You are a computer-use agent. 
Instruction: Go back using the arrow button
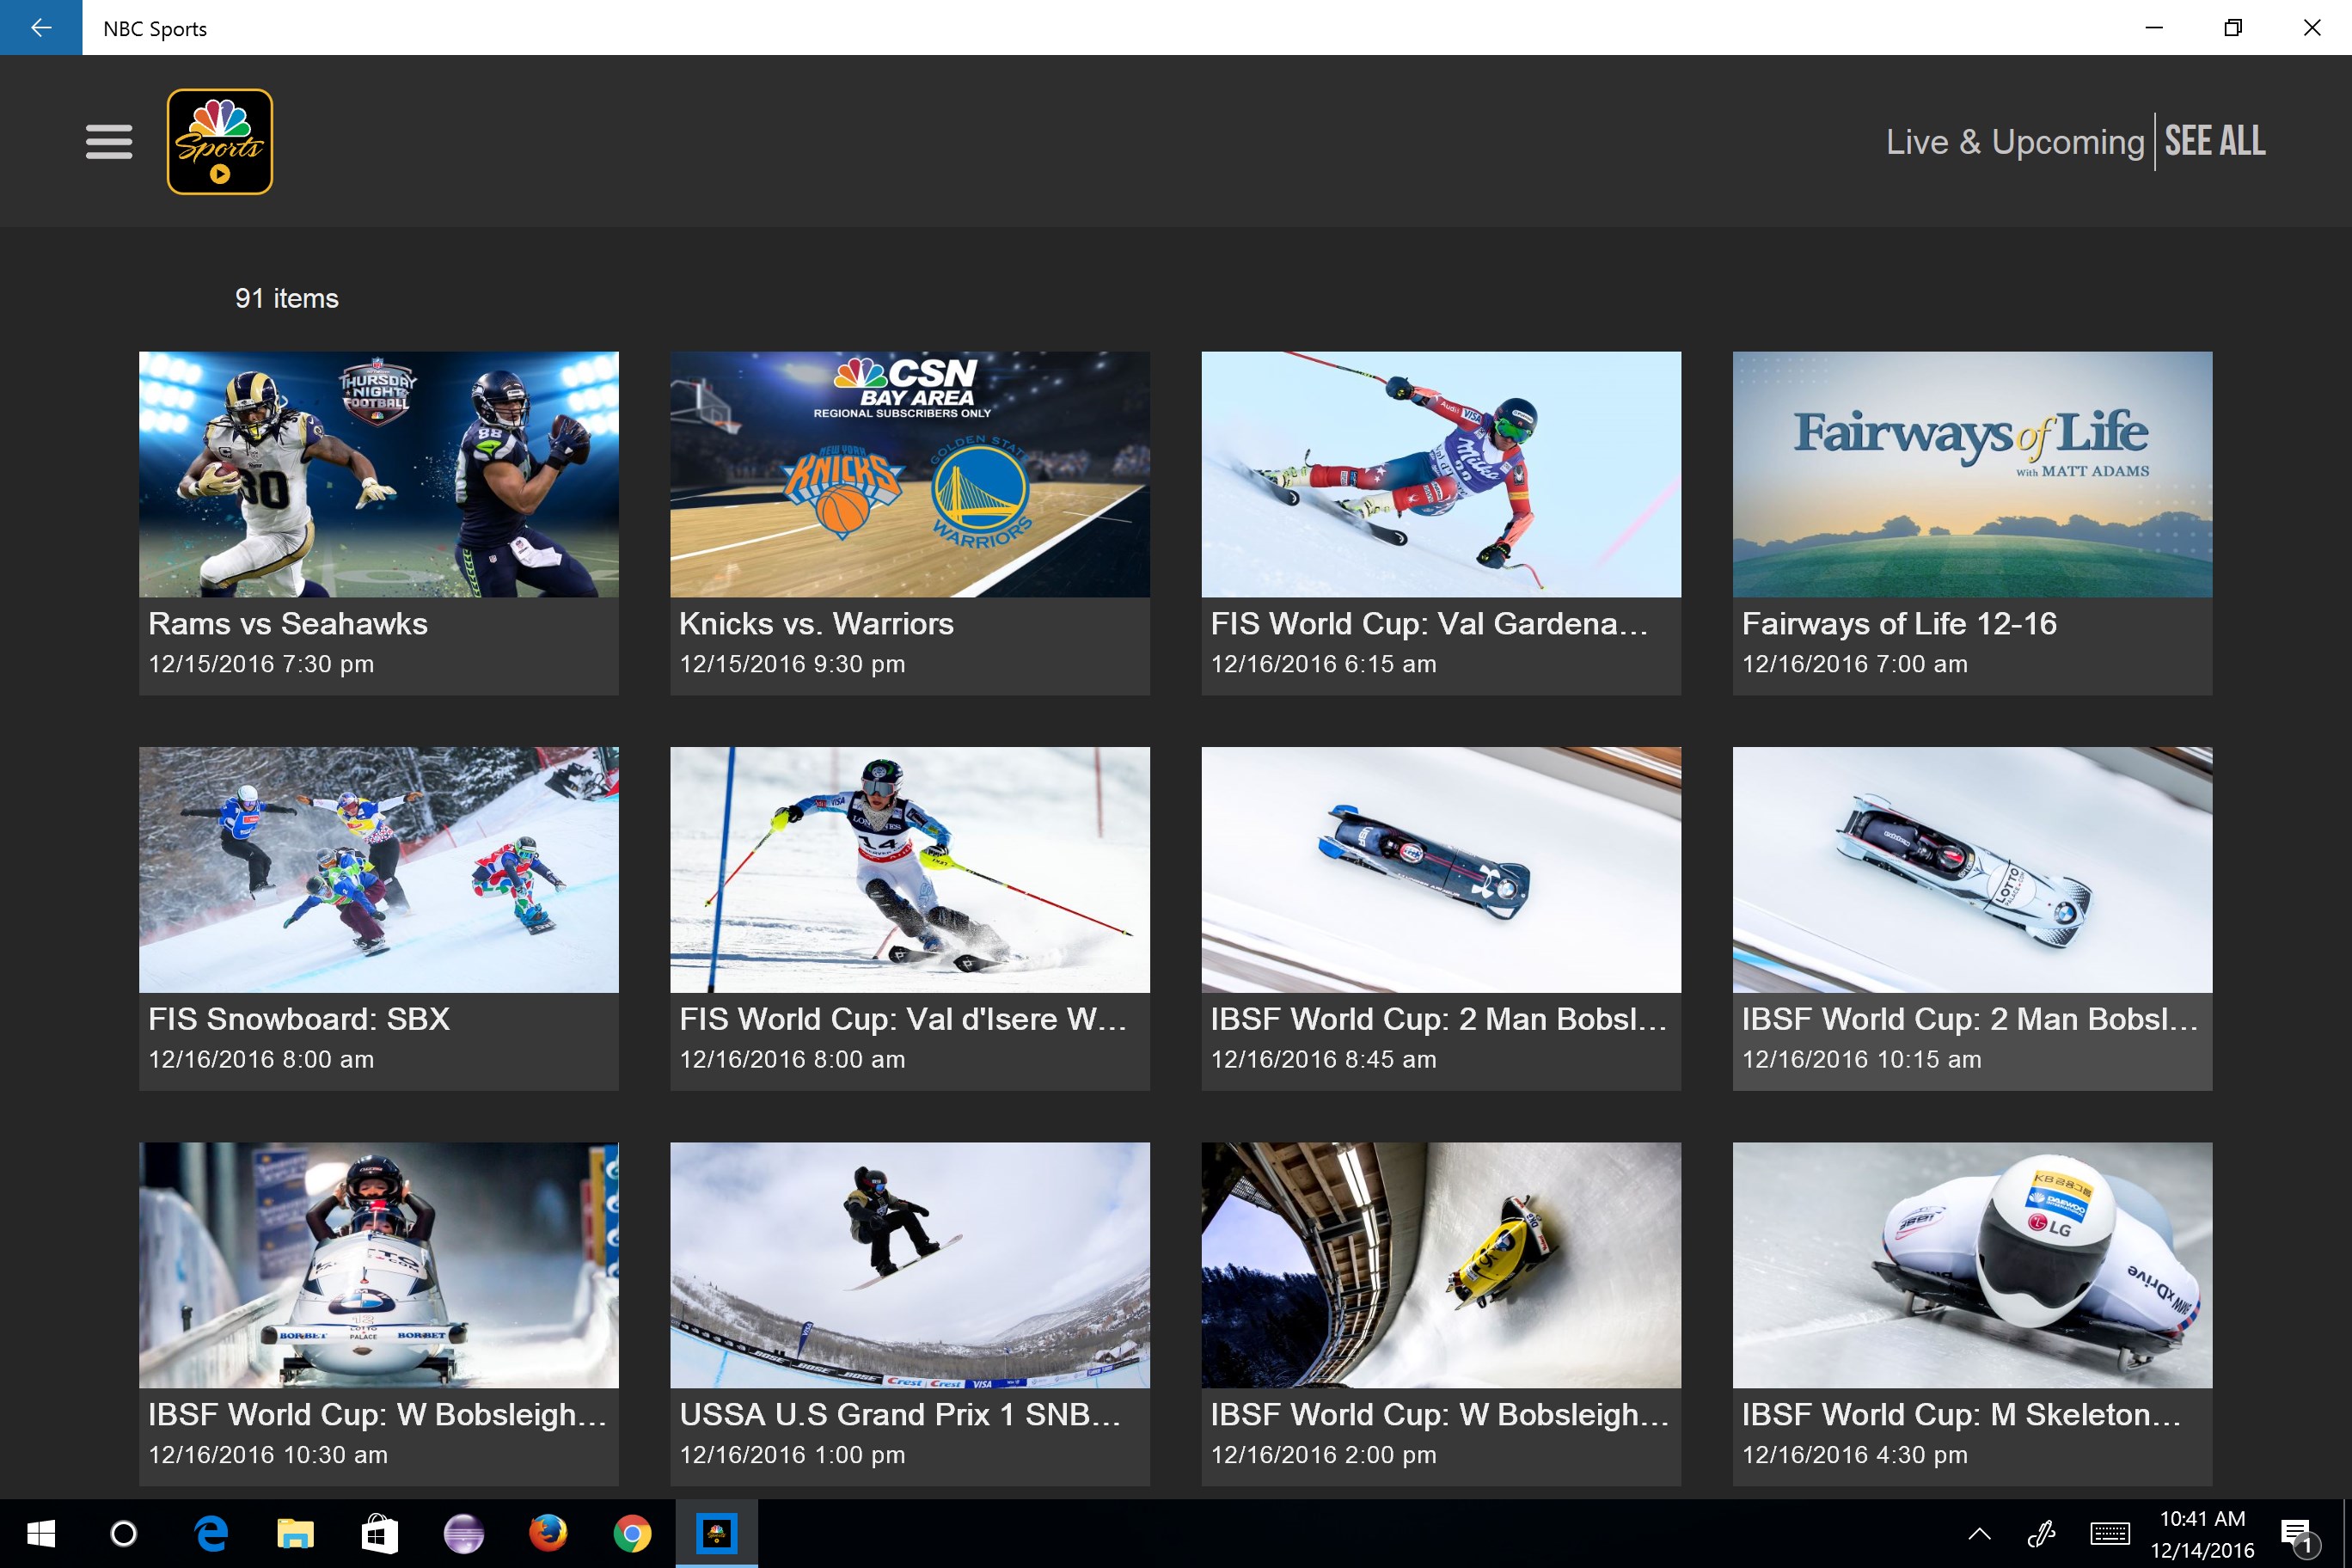(41, 27)
